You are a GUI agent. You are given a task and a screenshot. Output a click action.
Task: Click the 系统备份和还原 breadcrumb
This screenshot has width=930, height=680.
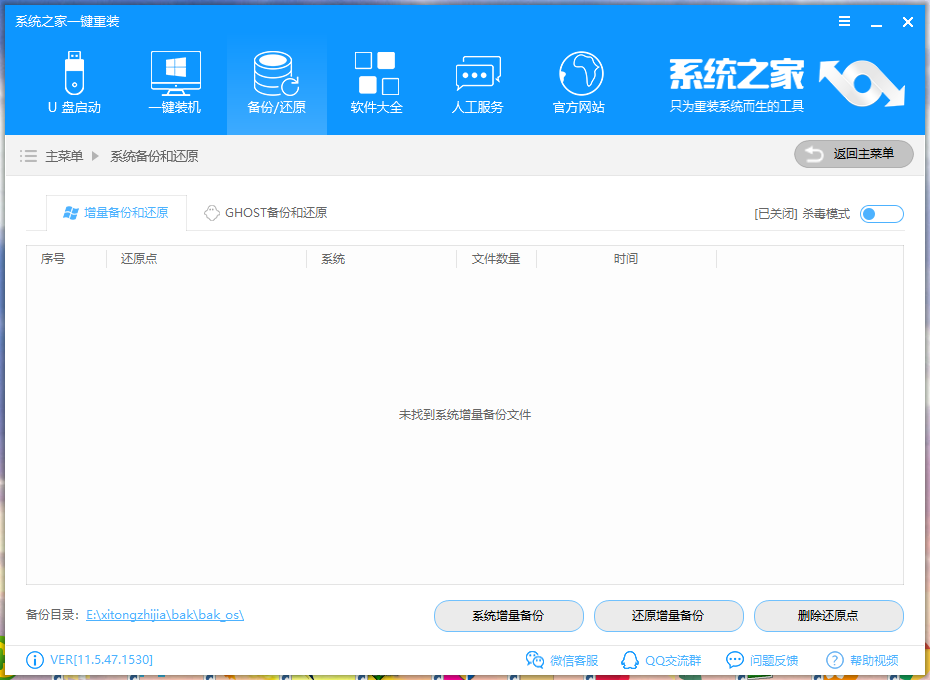[154, 156]
